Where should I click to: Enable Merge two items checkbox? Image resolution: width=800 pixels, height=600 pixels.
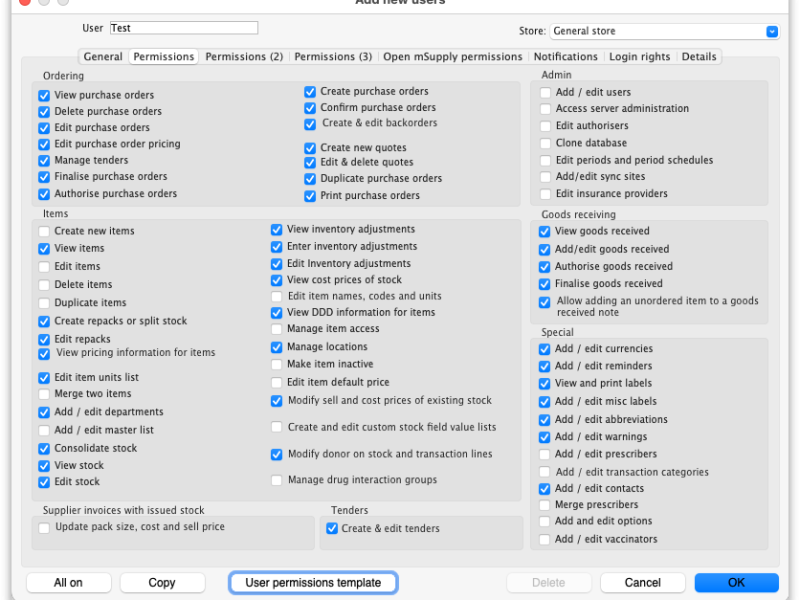pyautogui.click(x=44, y=394)
